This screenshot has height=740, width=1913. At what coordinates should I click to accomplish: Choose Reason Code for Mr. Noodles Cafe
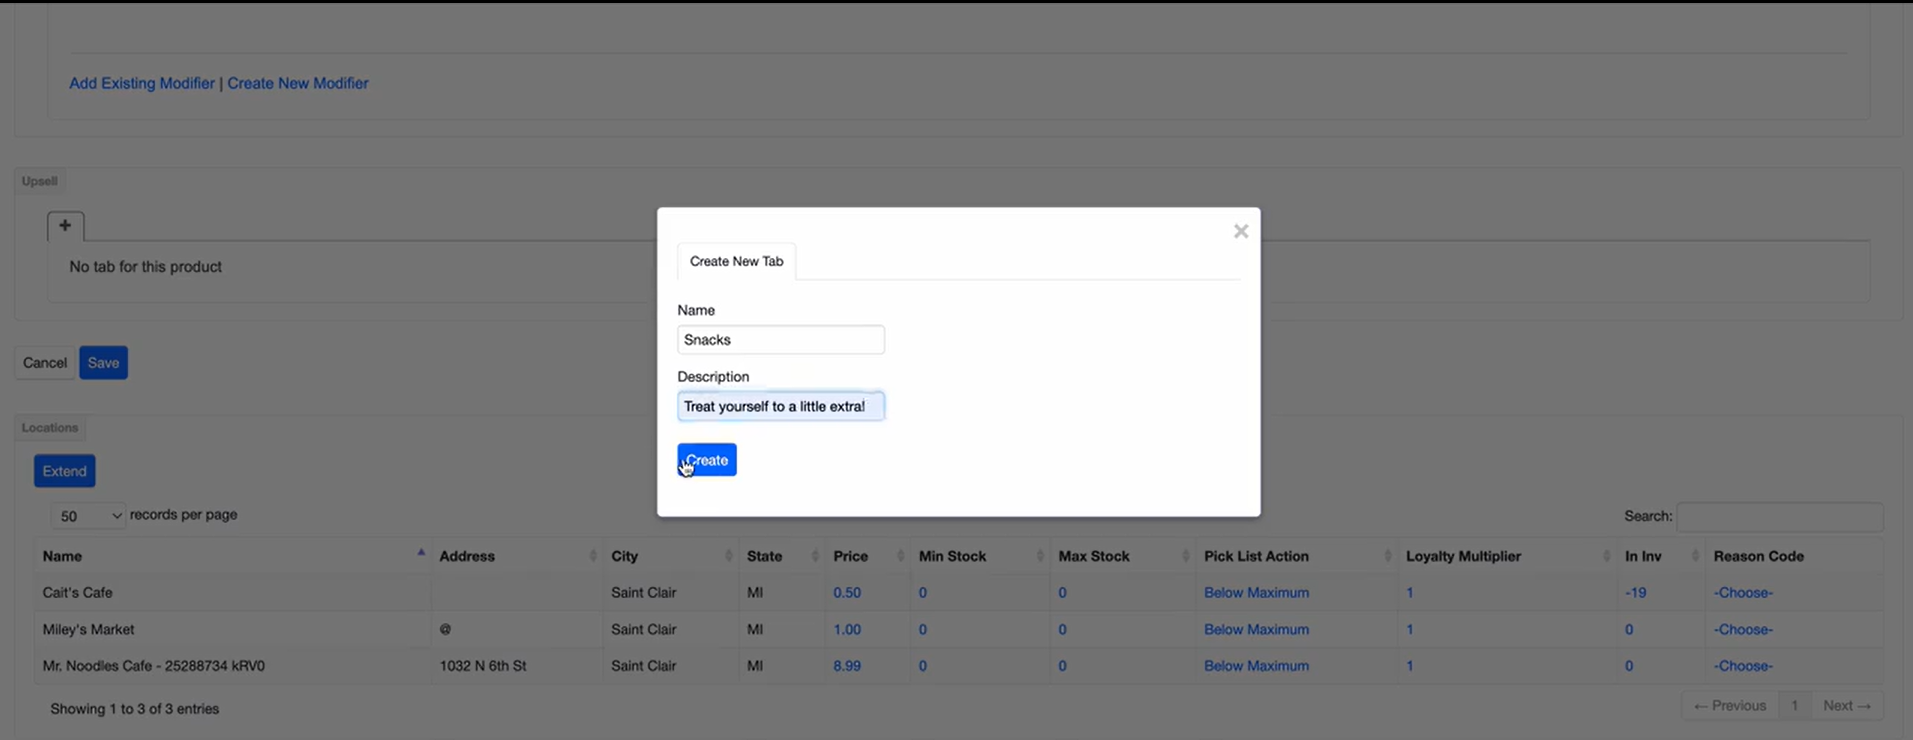tap(1743, 666)
